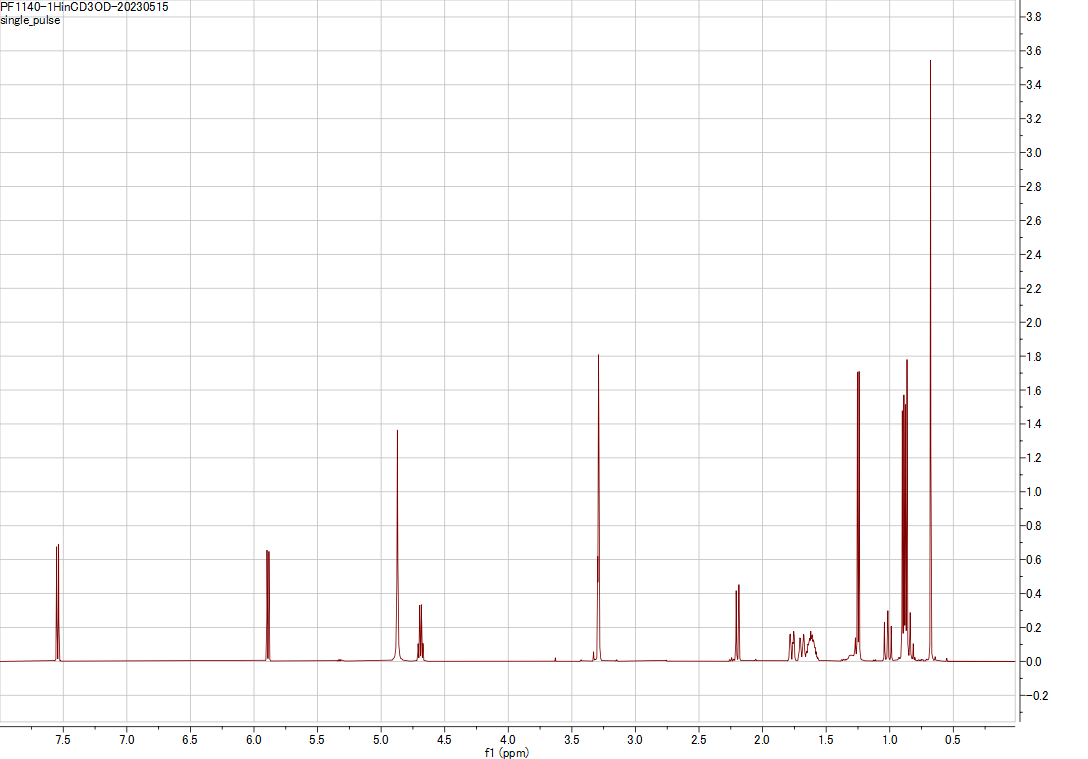Click the solvent peak at 3.3 ppm
Viewport: 1088px width, 759px height.
pos(598,450)
